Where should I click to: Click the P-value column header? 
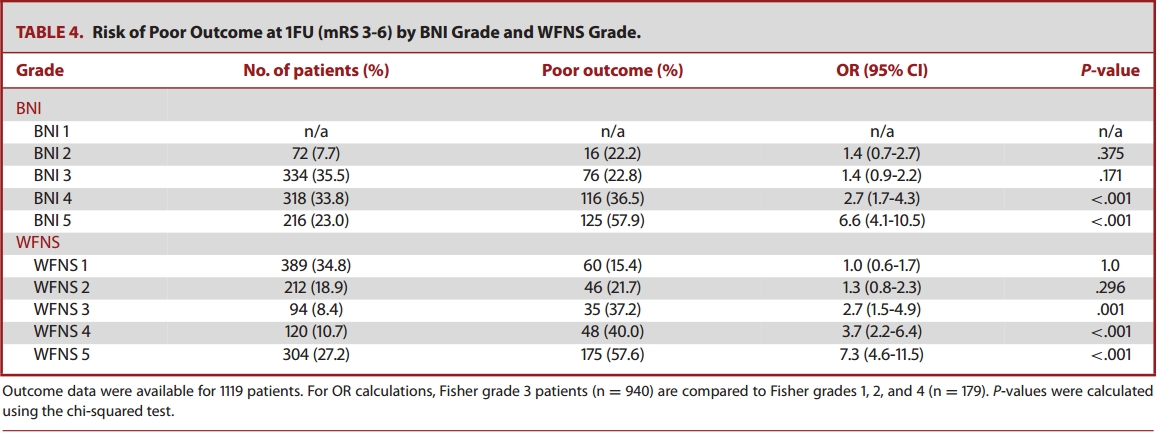[1110, 70]
